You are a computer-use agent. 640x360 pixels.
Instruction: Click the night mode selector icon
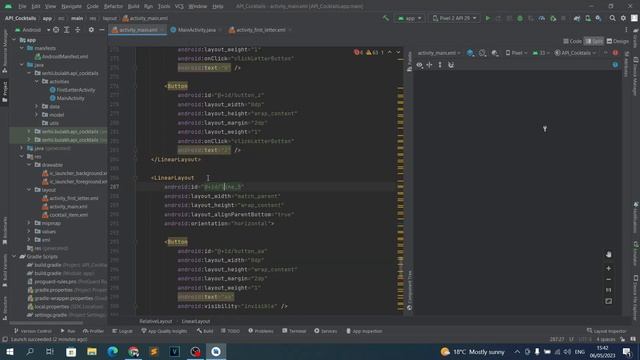tap(495, 53)
